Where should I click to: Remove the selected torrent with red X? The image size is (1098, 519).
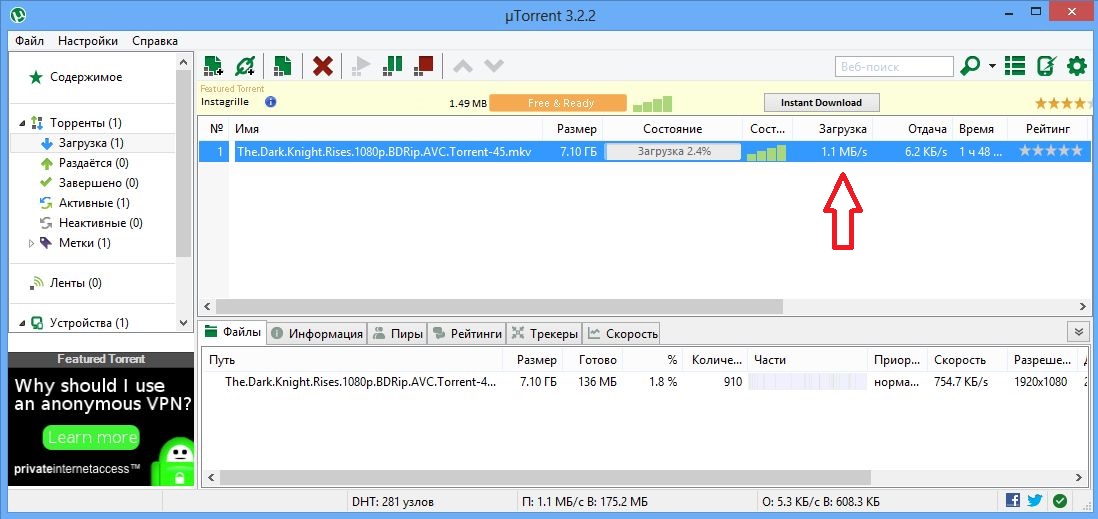pyautogui.click(x=322, y=67)
